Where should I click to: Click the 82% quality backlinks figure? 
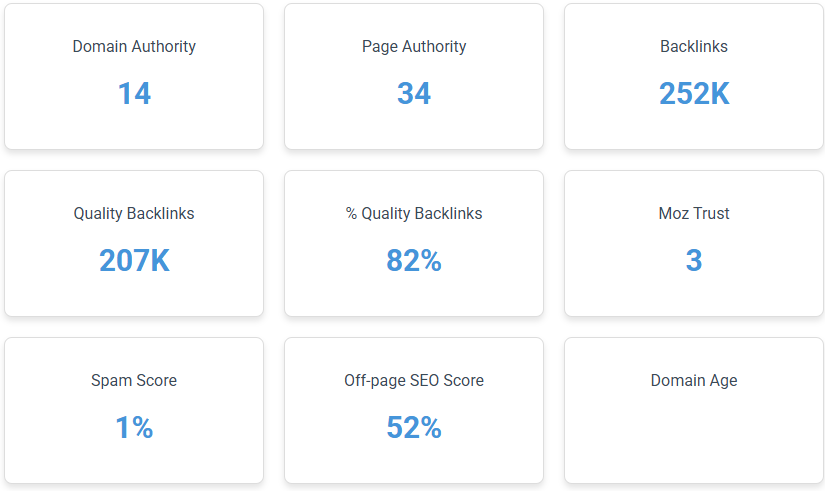pyautogui.click(x=414, y=260)
